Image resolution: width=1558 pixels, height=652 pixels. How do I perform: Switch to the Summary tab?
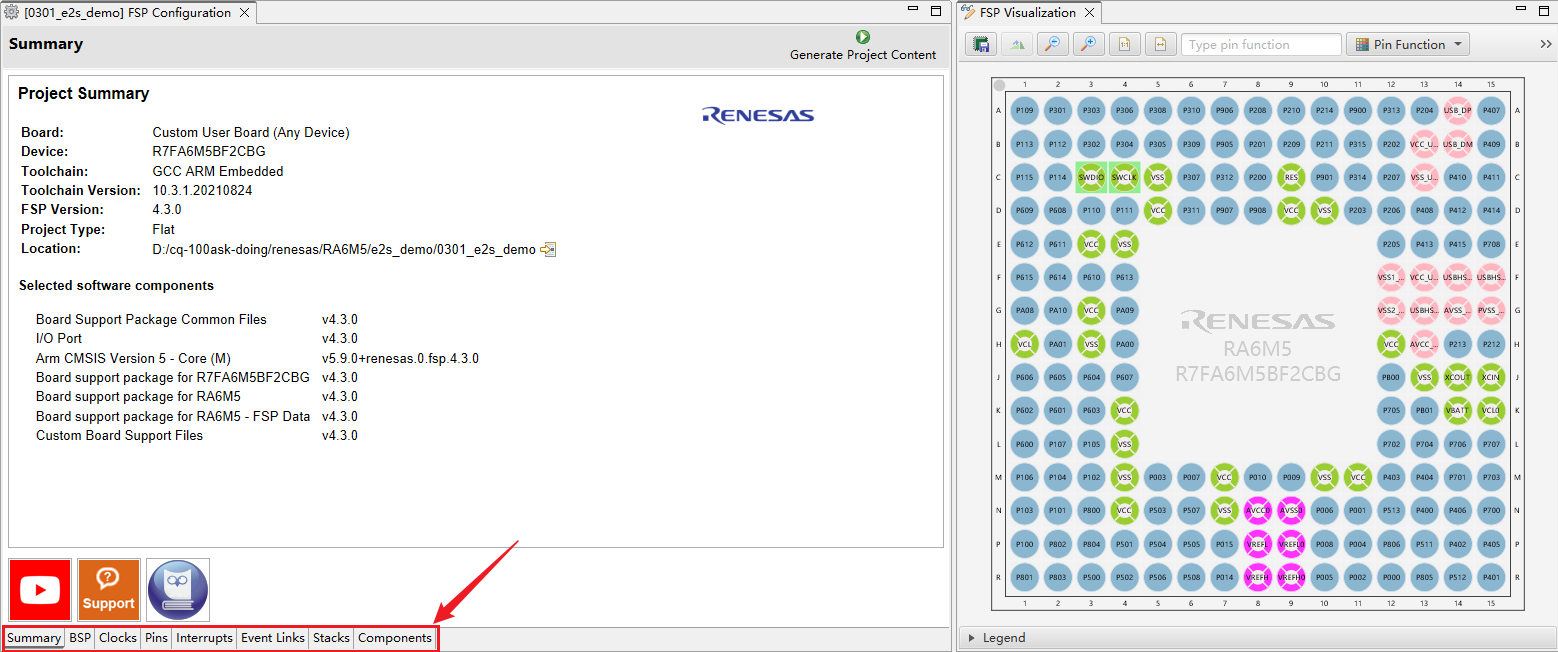pyautogui.click(x=34, y=638)
